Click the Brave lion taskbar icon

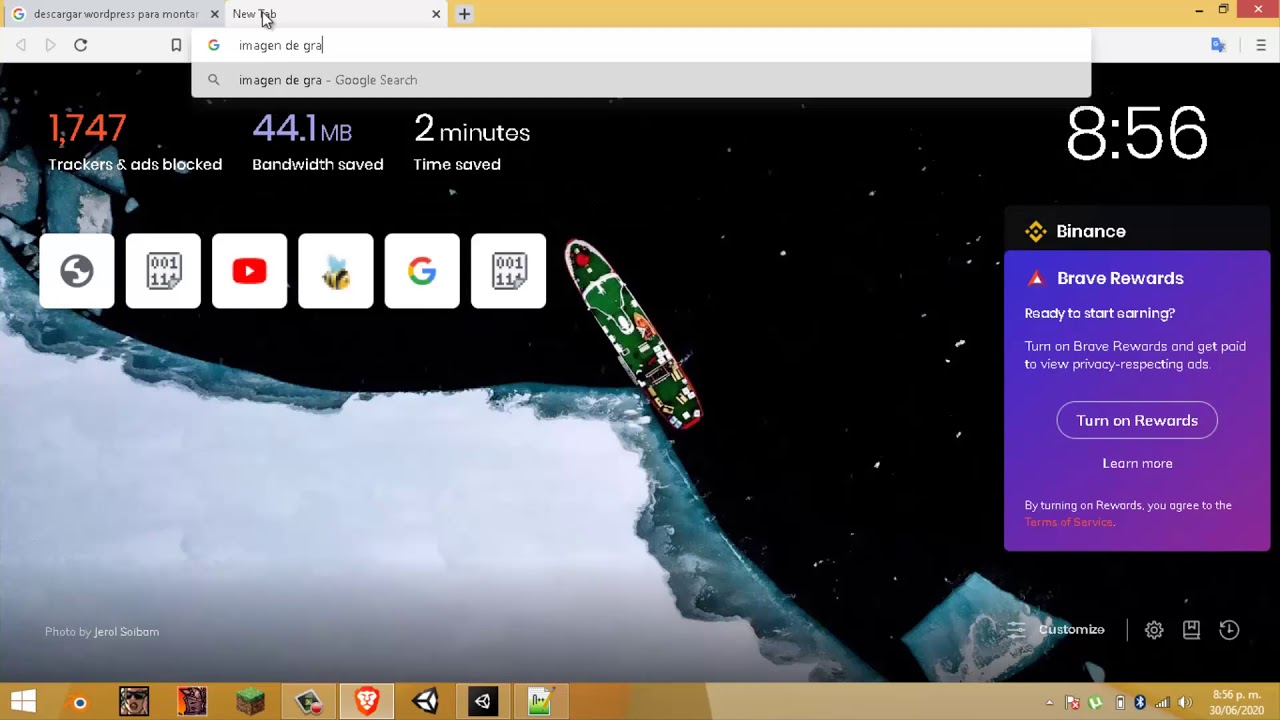click(x=367, y=702)
